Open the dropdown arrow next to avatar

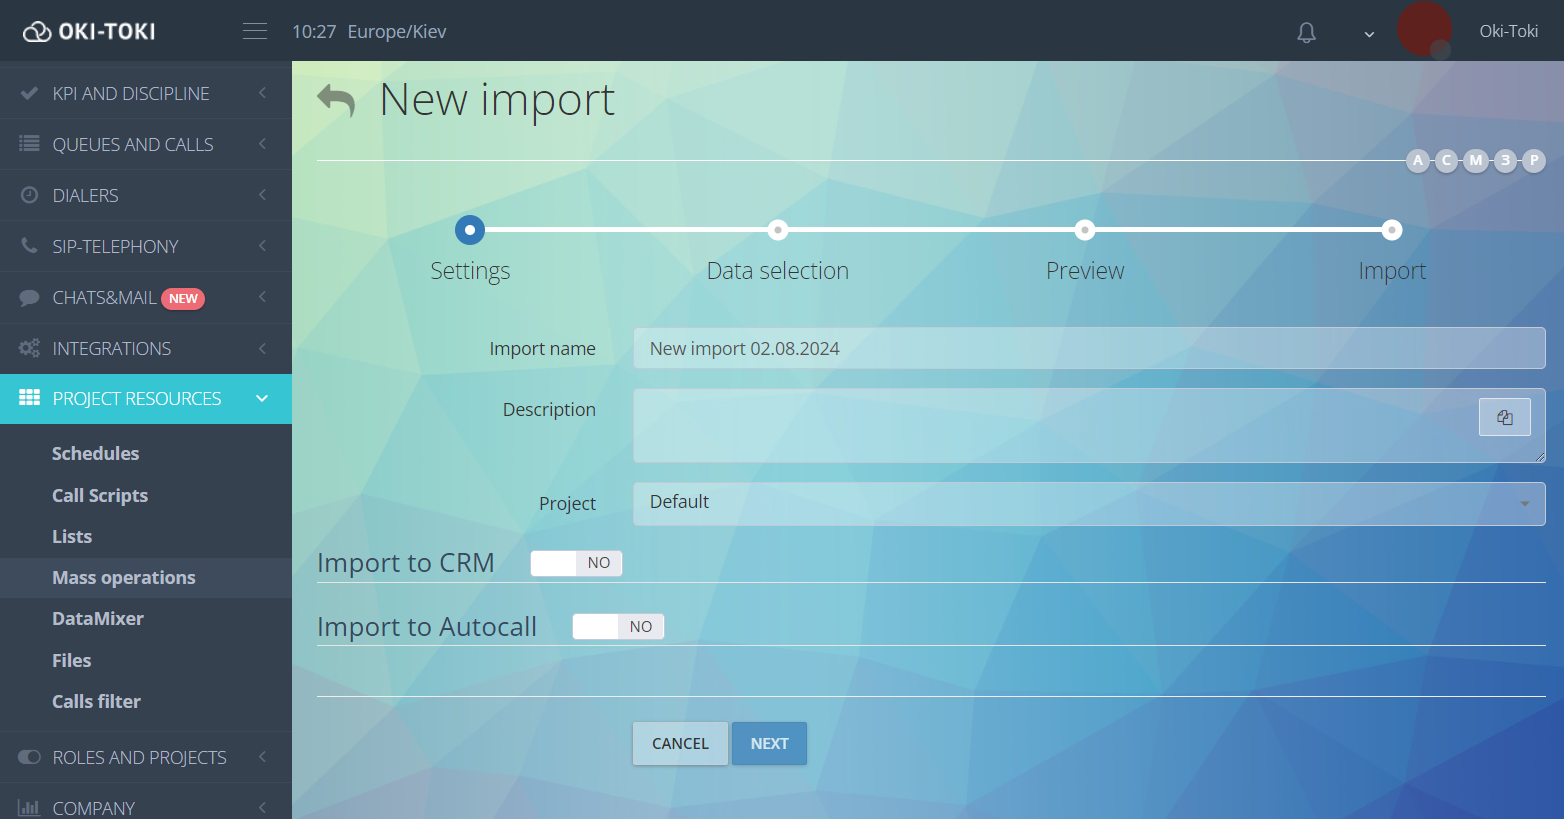(x=1369, y=34)
